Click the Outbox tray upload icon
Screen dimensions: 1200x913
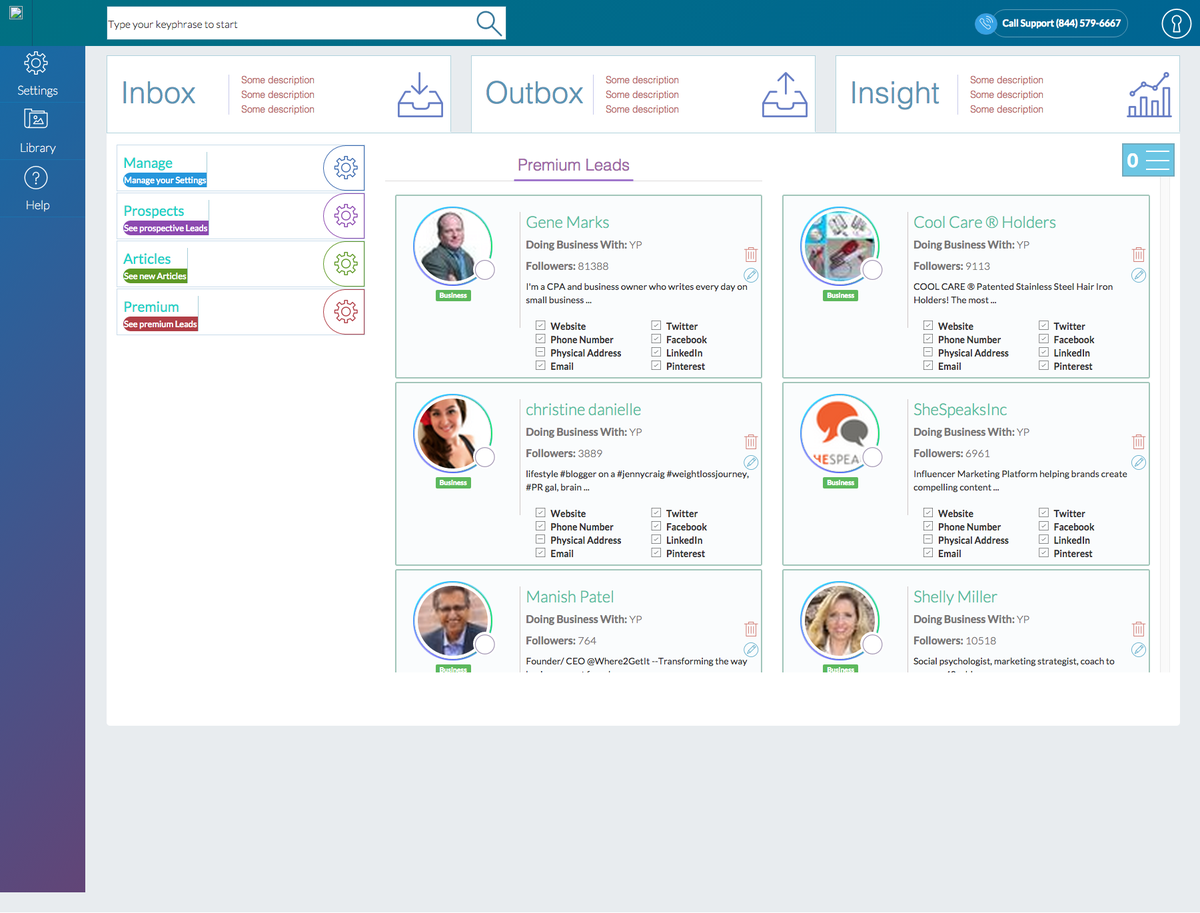click(x=784, y=94)
